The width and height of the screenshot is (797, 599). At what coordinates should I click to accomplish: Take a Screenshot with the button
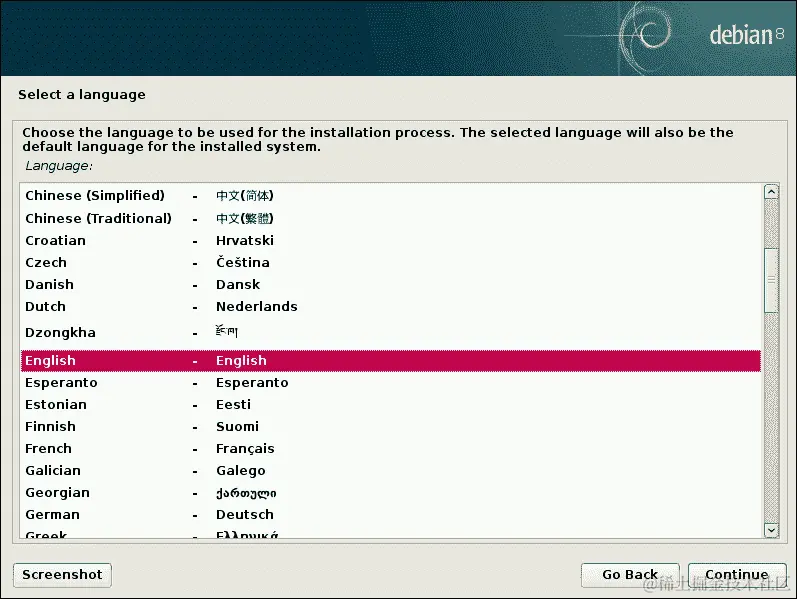point(62,575)
